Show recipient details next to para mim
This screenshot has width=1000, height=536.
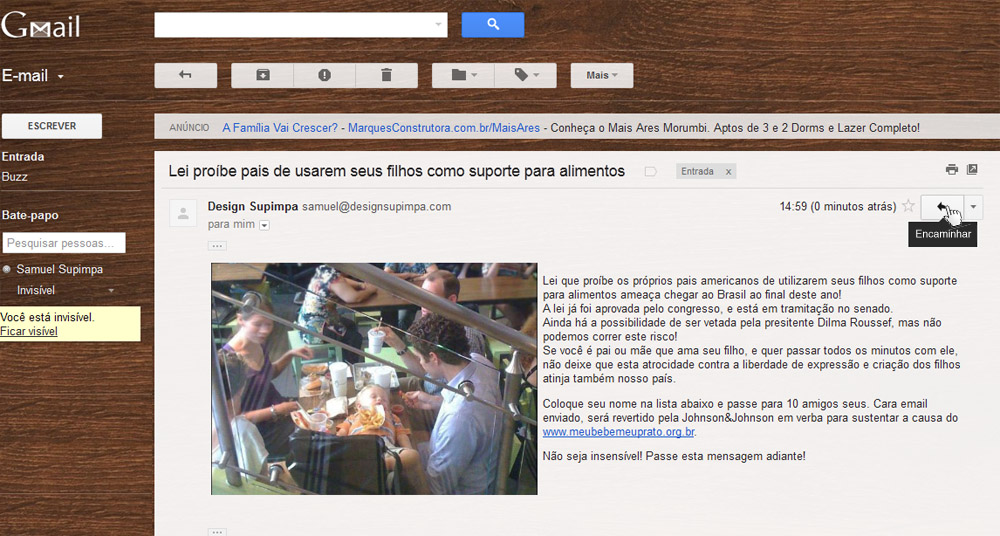click(264, 225)
